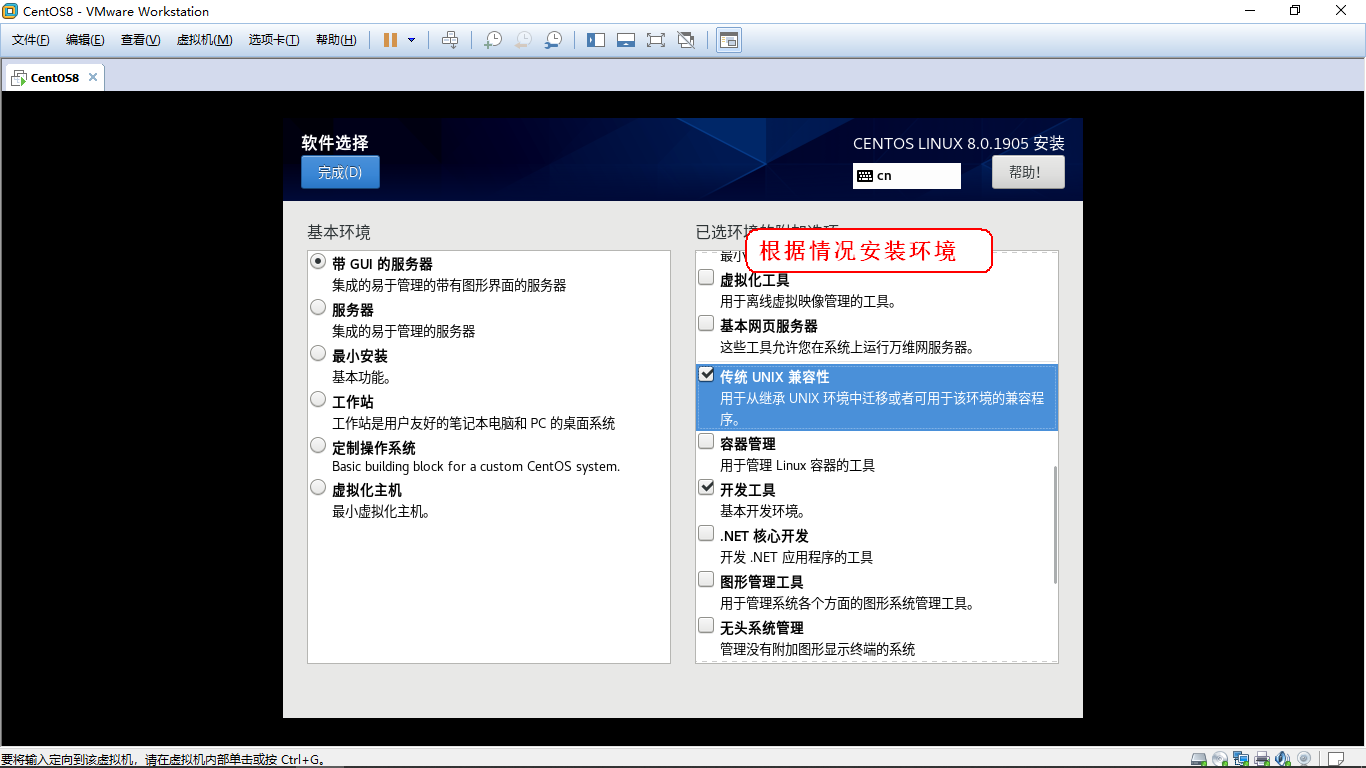Click the suspend (pause) virtual machine icon

[390, 40]
